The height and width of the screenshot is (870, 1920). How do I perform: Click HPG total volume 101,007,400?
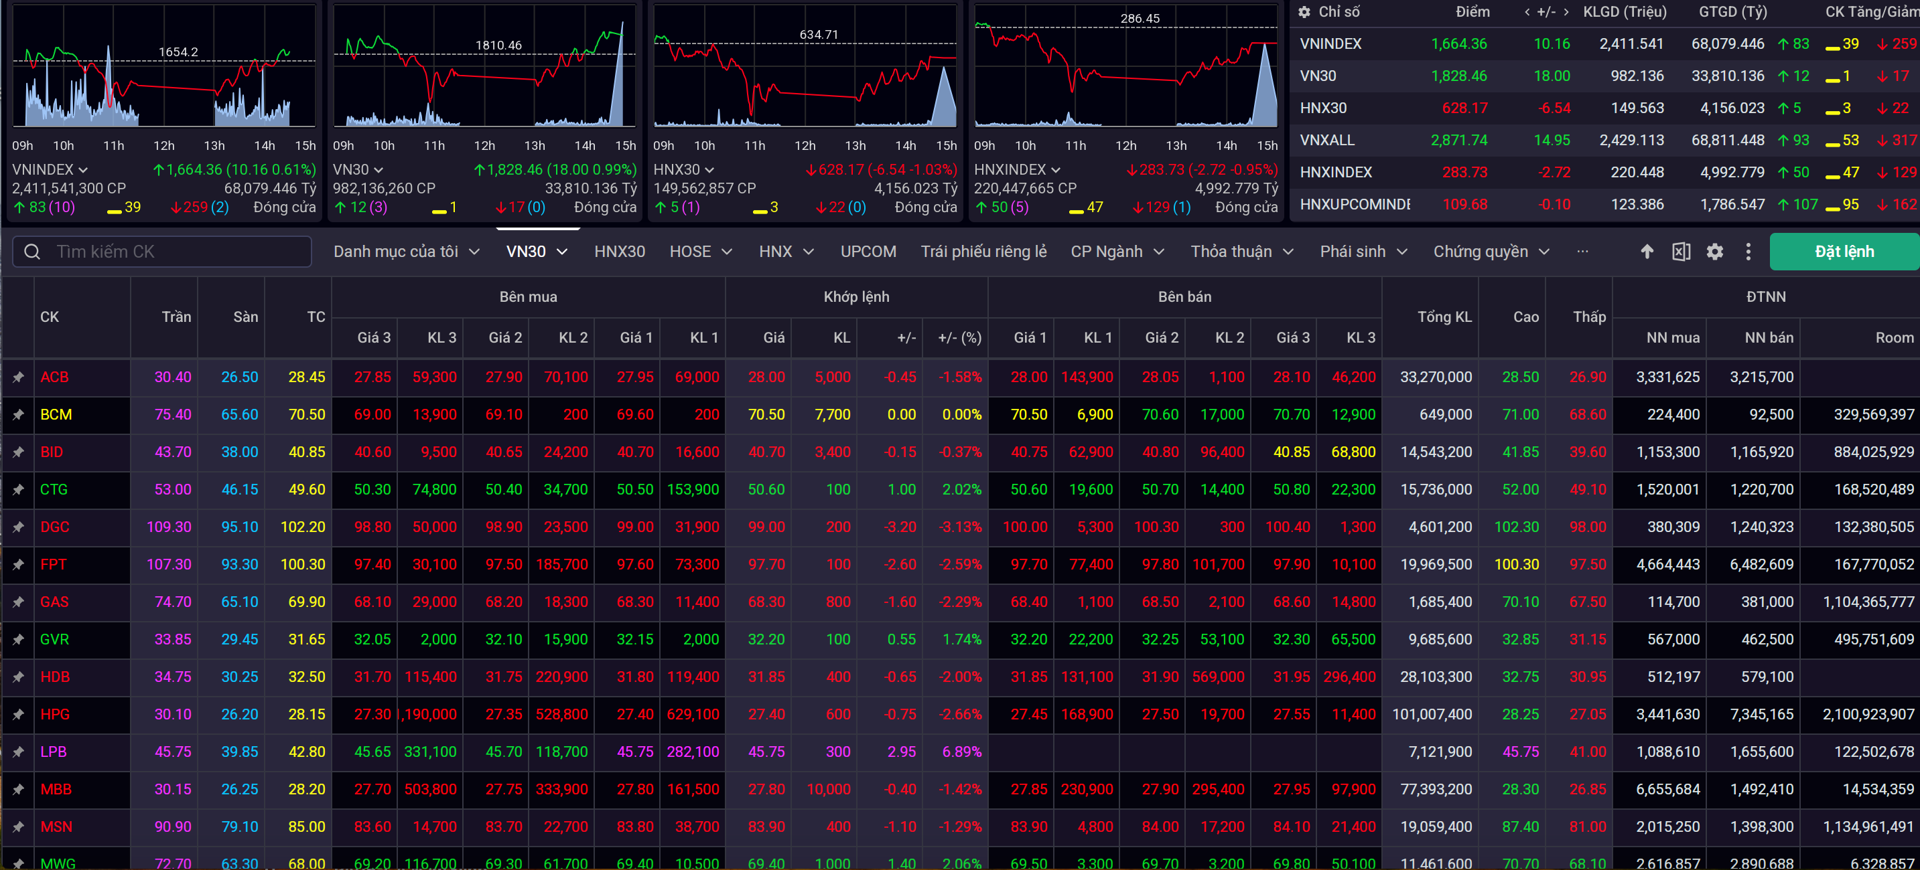point(1432,715)
